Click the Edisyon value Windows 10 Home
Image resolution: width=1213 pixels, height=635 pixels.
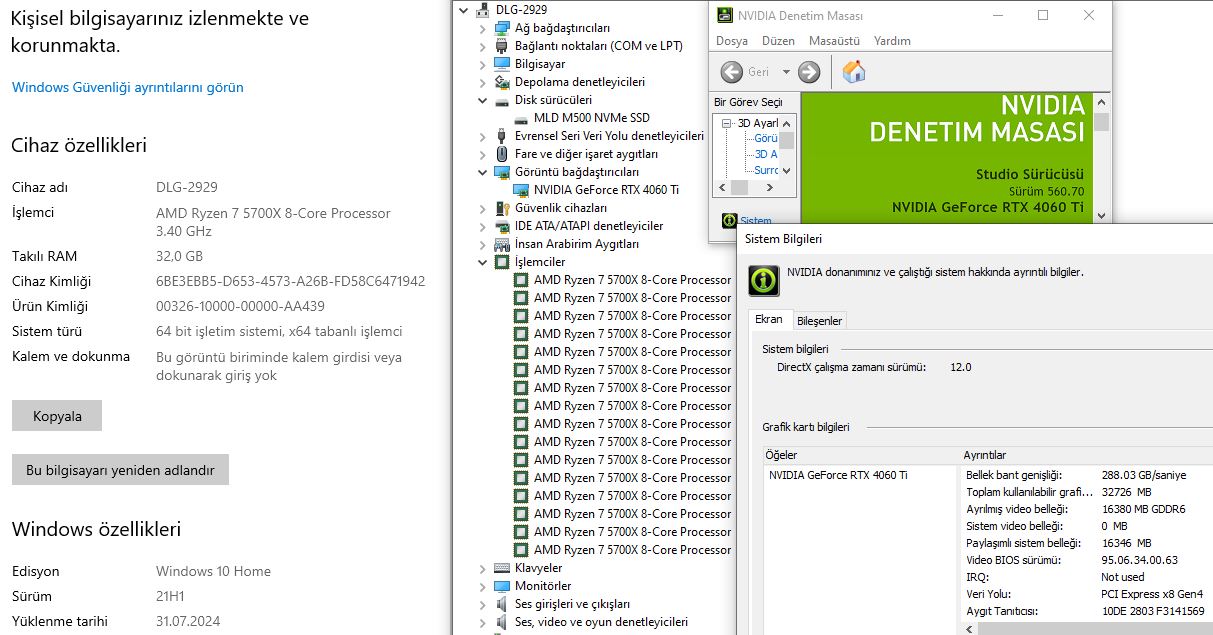(213, 571)
